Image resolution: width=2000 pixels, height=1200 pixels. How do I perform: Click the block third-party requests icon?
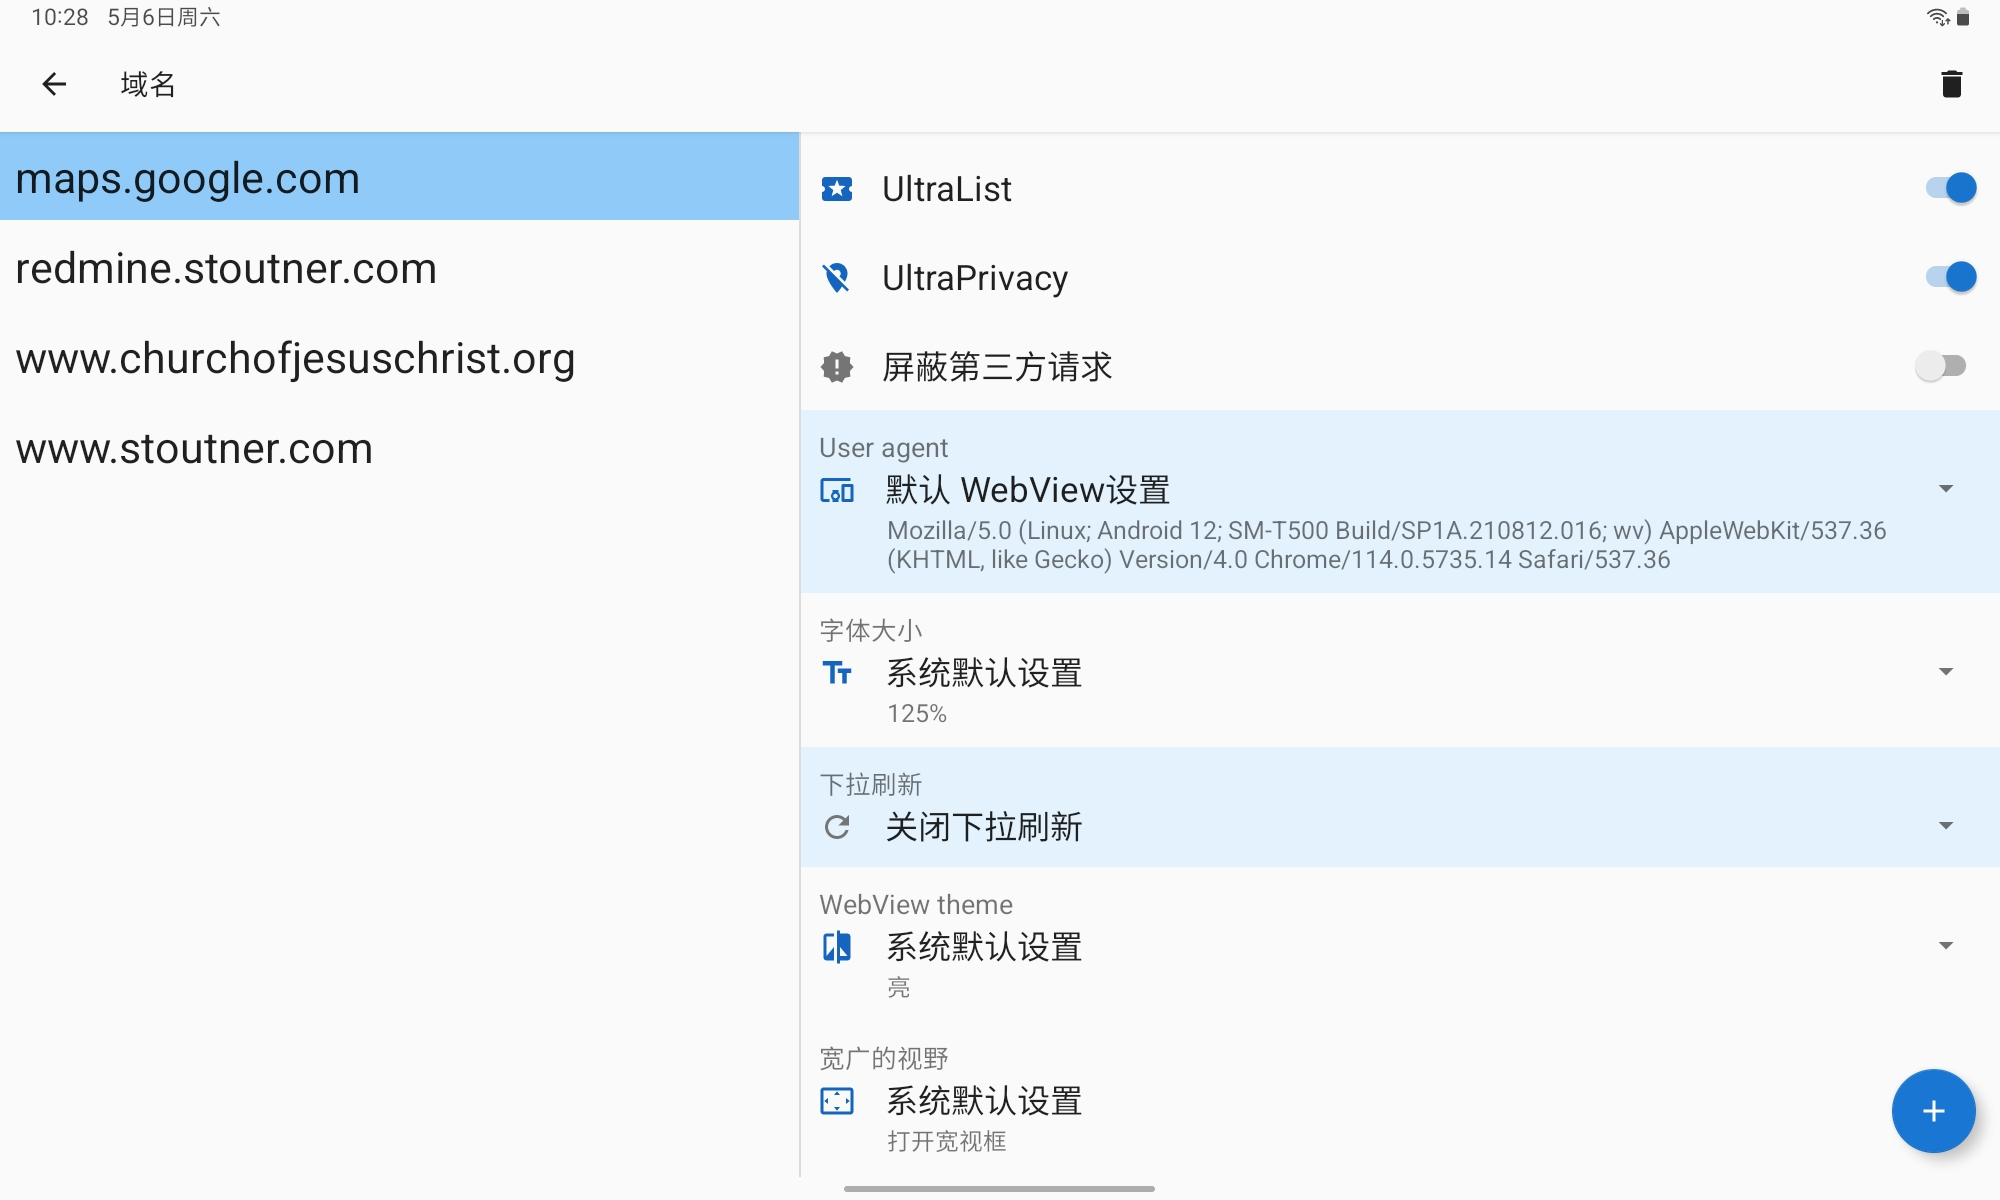pos(837,367)
